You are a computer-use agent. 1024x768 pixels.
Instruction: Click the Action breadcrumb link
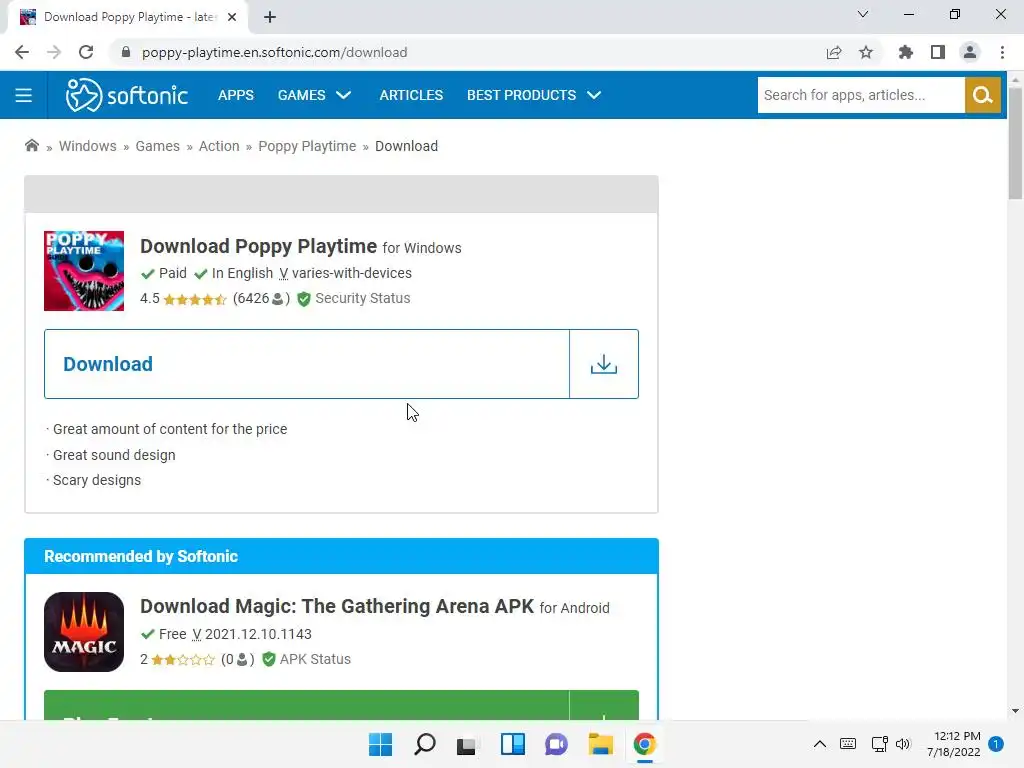219,146
